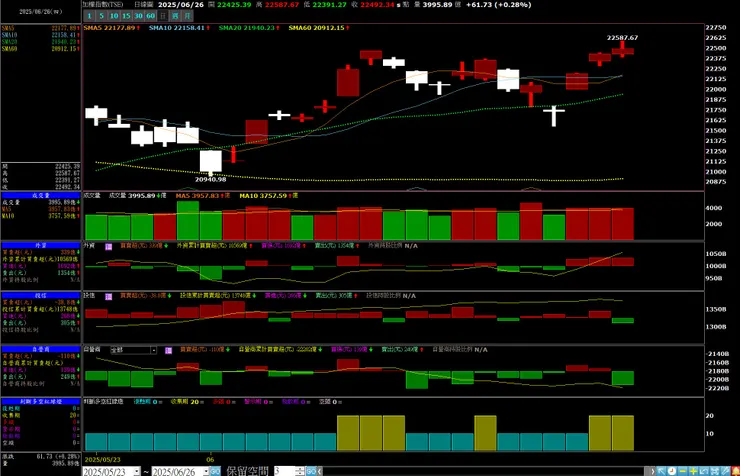Switch to the 1-minute timeframe
The height and width of the screenshot is (476, 740).
click(x=89, y=16)
